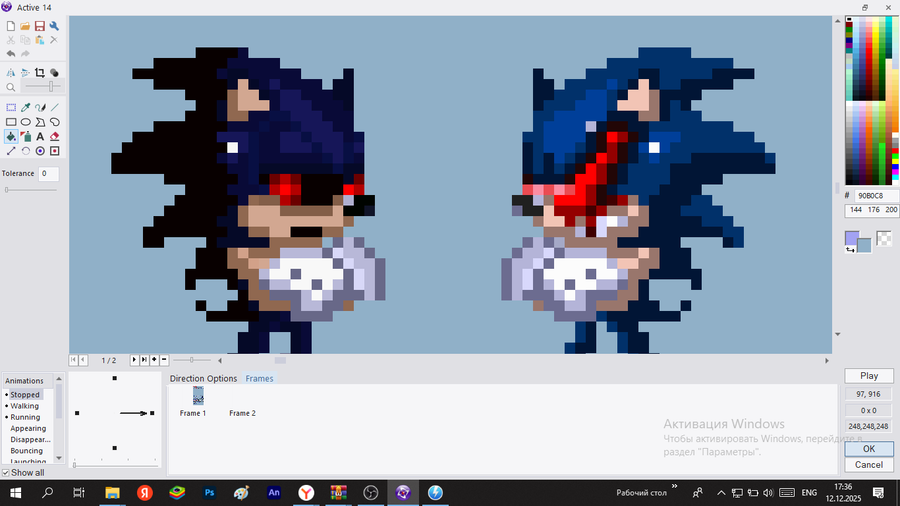Viewport: 900px width, 506px height.
Task: Pick the Color picker eyedropper tool
Action: pyautogui.click(x=25, y=107)
